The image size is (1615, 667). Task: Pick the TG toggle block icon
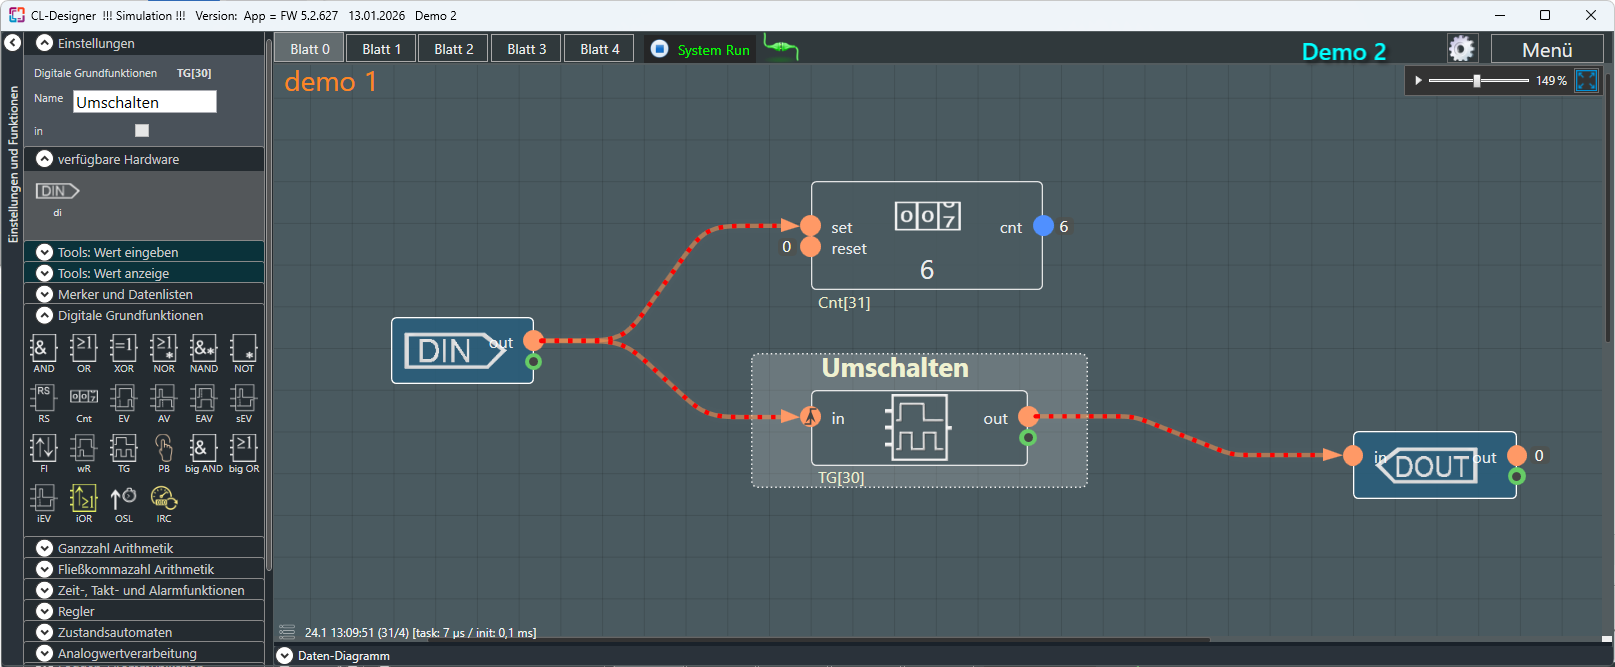[x=123, y=449]
